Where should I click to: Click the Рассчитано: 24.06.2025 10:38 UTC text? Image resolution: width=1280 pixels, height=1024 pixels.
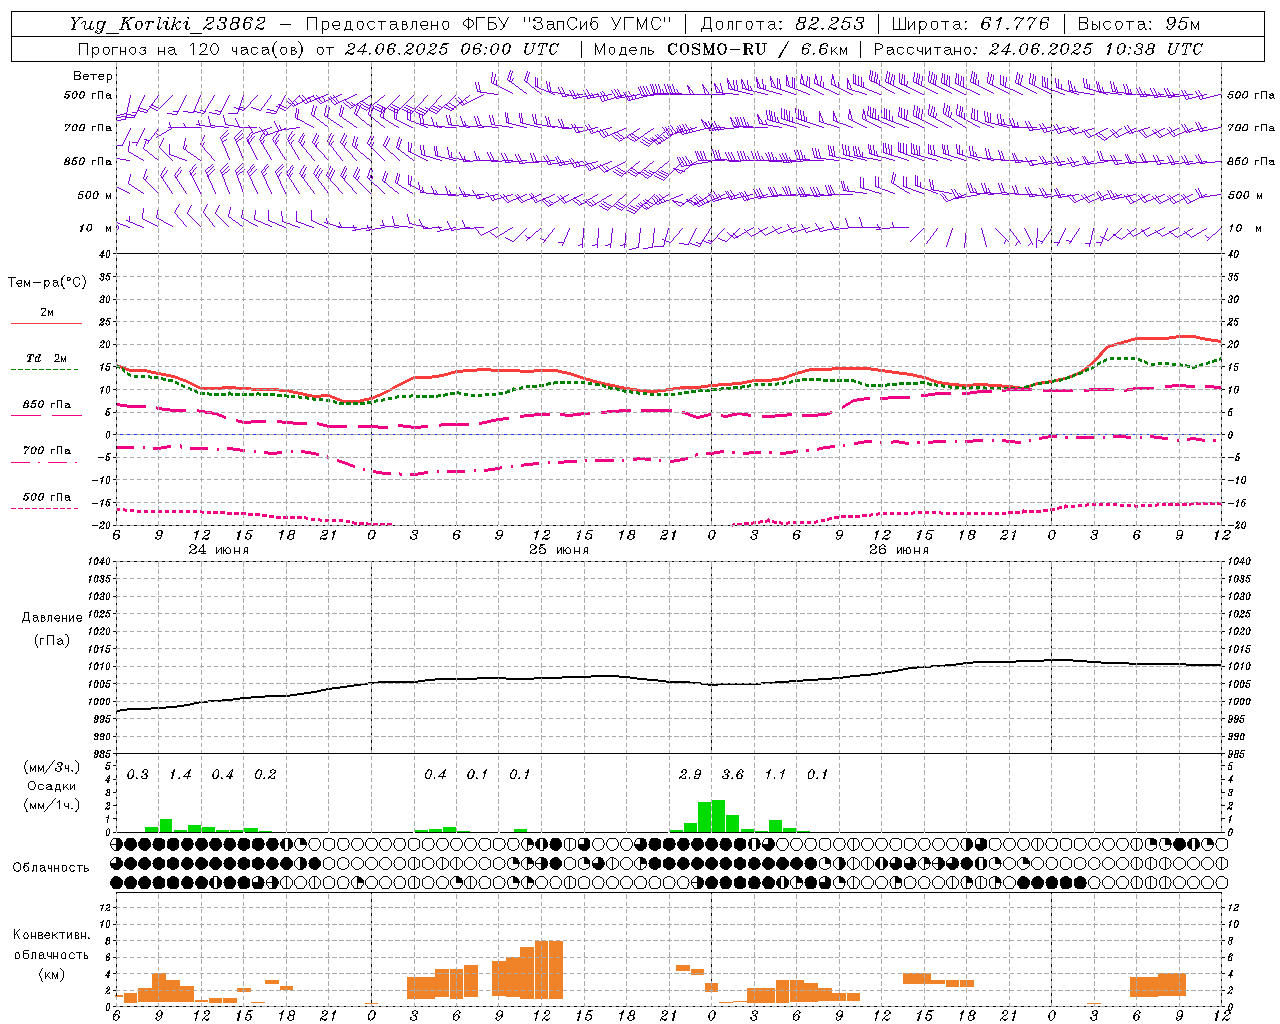[x=1038, y=49]
